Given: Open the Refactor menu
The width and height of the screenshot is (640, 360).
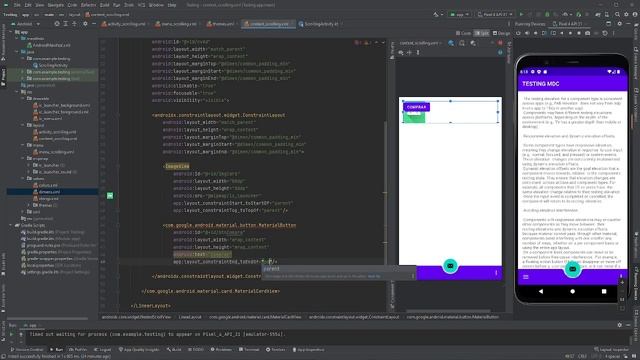Looking at the screenshot, I should click(x=88, y=5).
